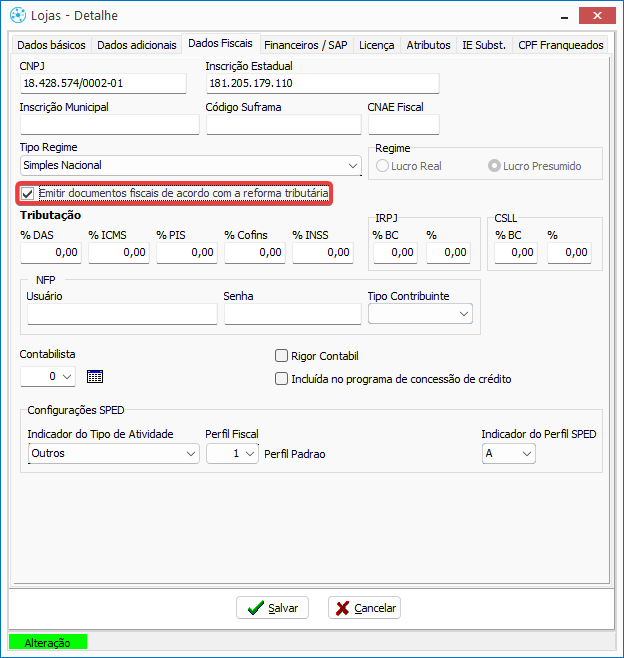The image size is (624, 658).
Task: Click the CNPJ input field
Action: [x=103, y=84]
